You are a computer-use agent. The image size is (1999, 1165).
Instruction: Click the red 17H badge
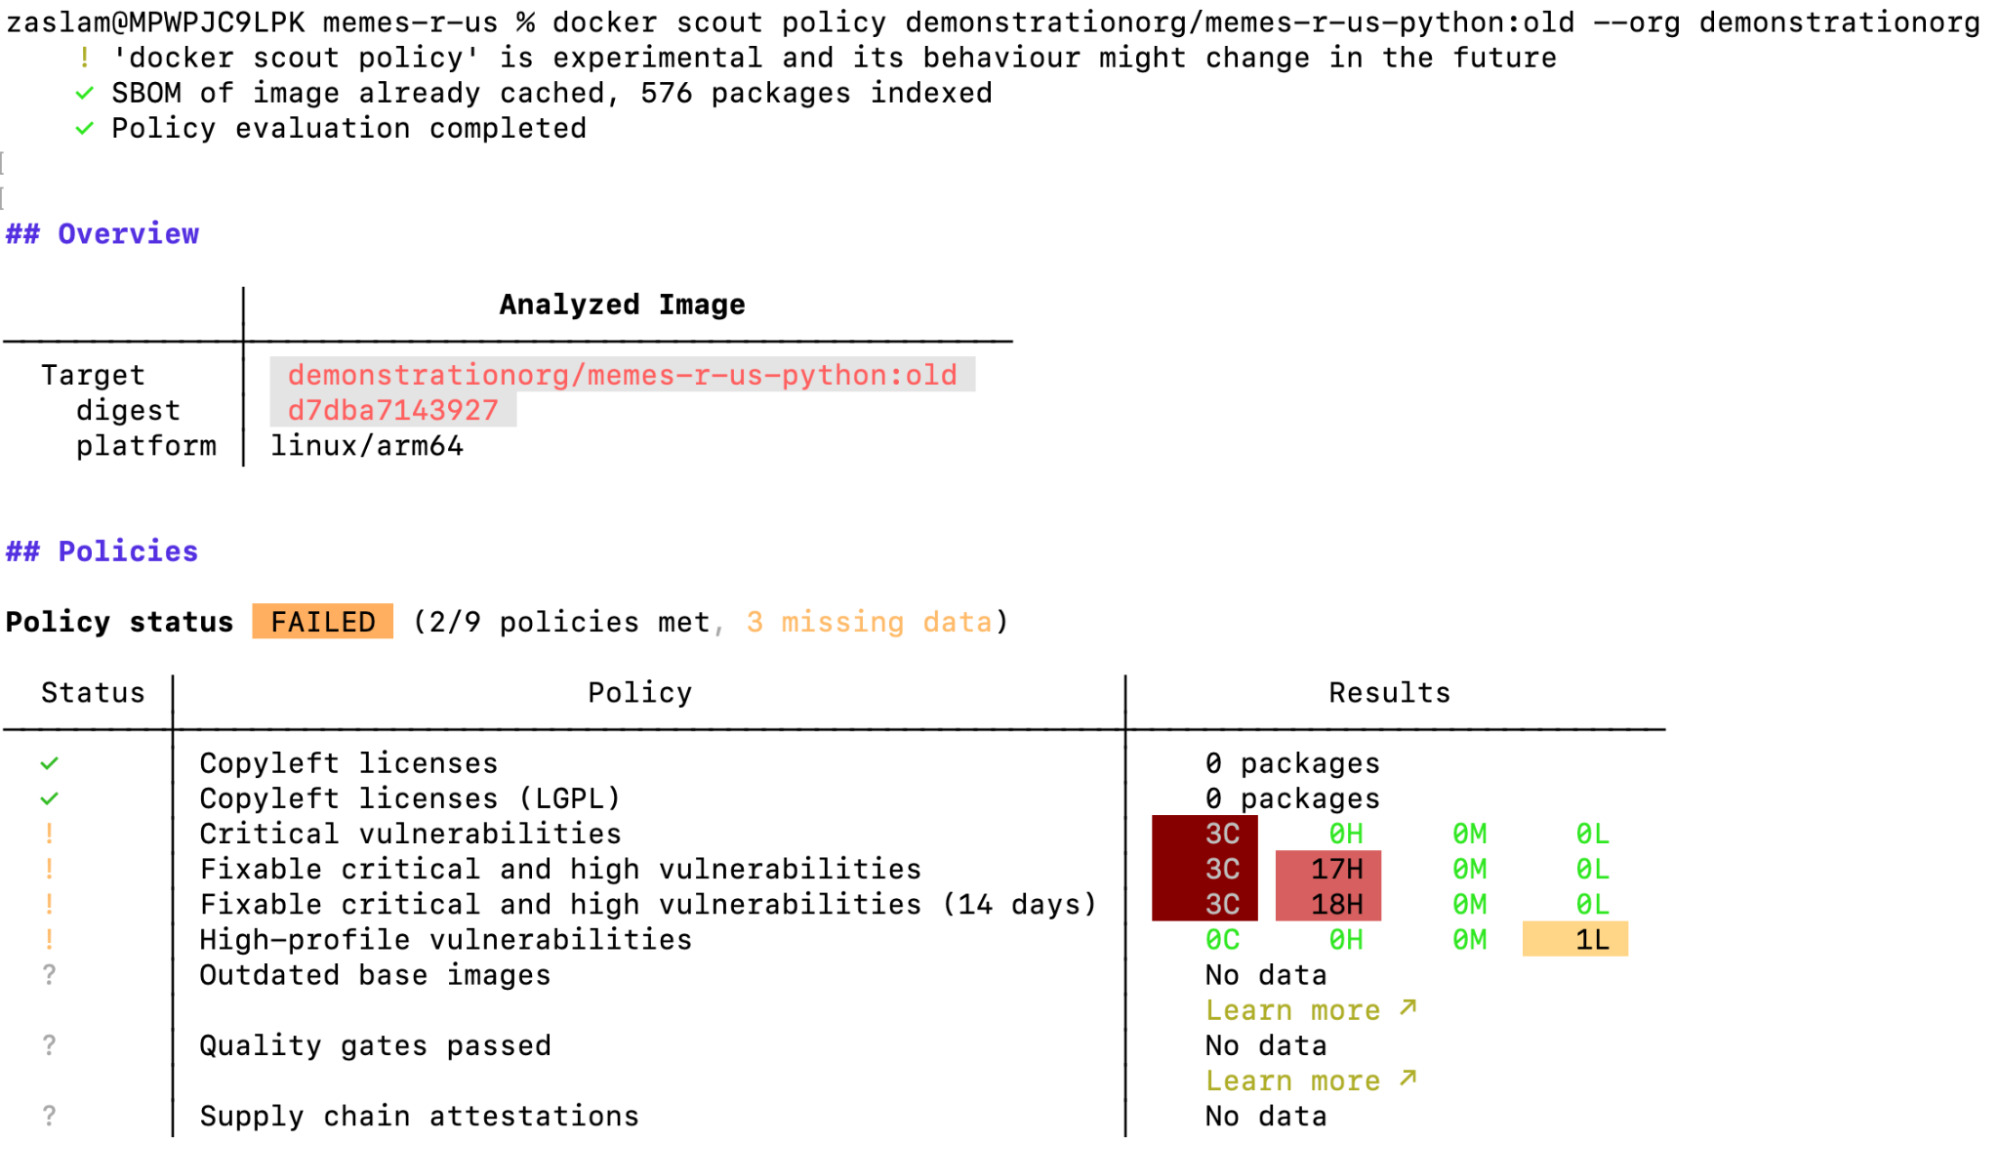tap(1329, 869)
